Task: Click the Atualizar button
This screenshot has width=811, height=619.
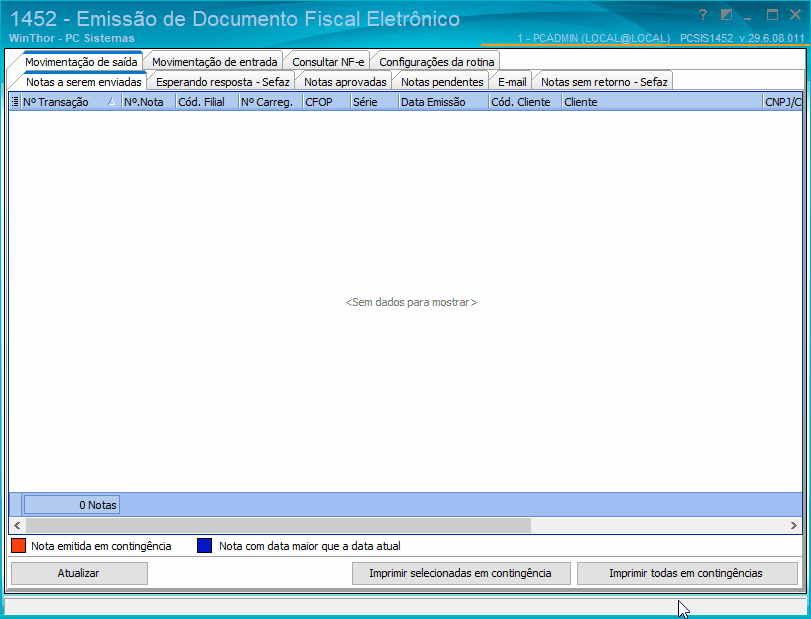Action: click(79, 573)
